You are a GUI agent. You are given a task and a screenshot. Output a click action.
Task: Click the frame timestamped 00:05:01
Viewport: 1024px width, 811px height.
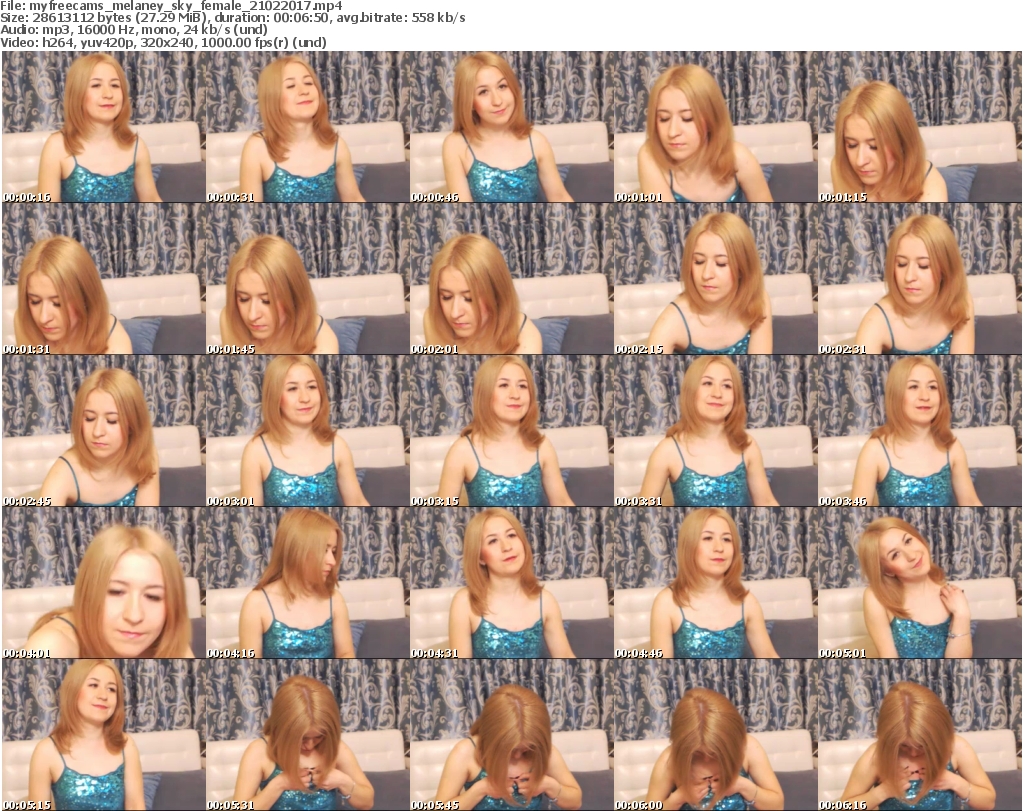click(x=919, y=583)
